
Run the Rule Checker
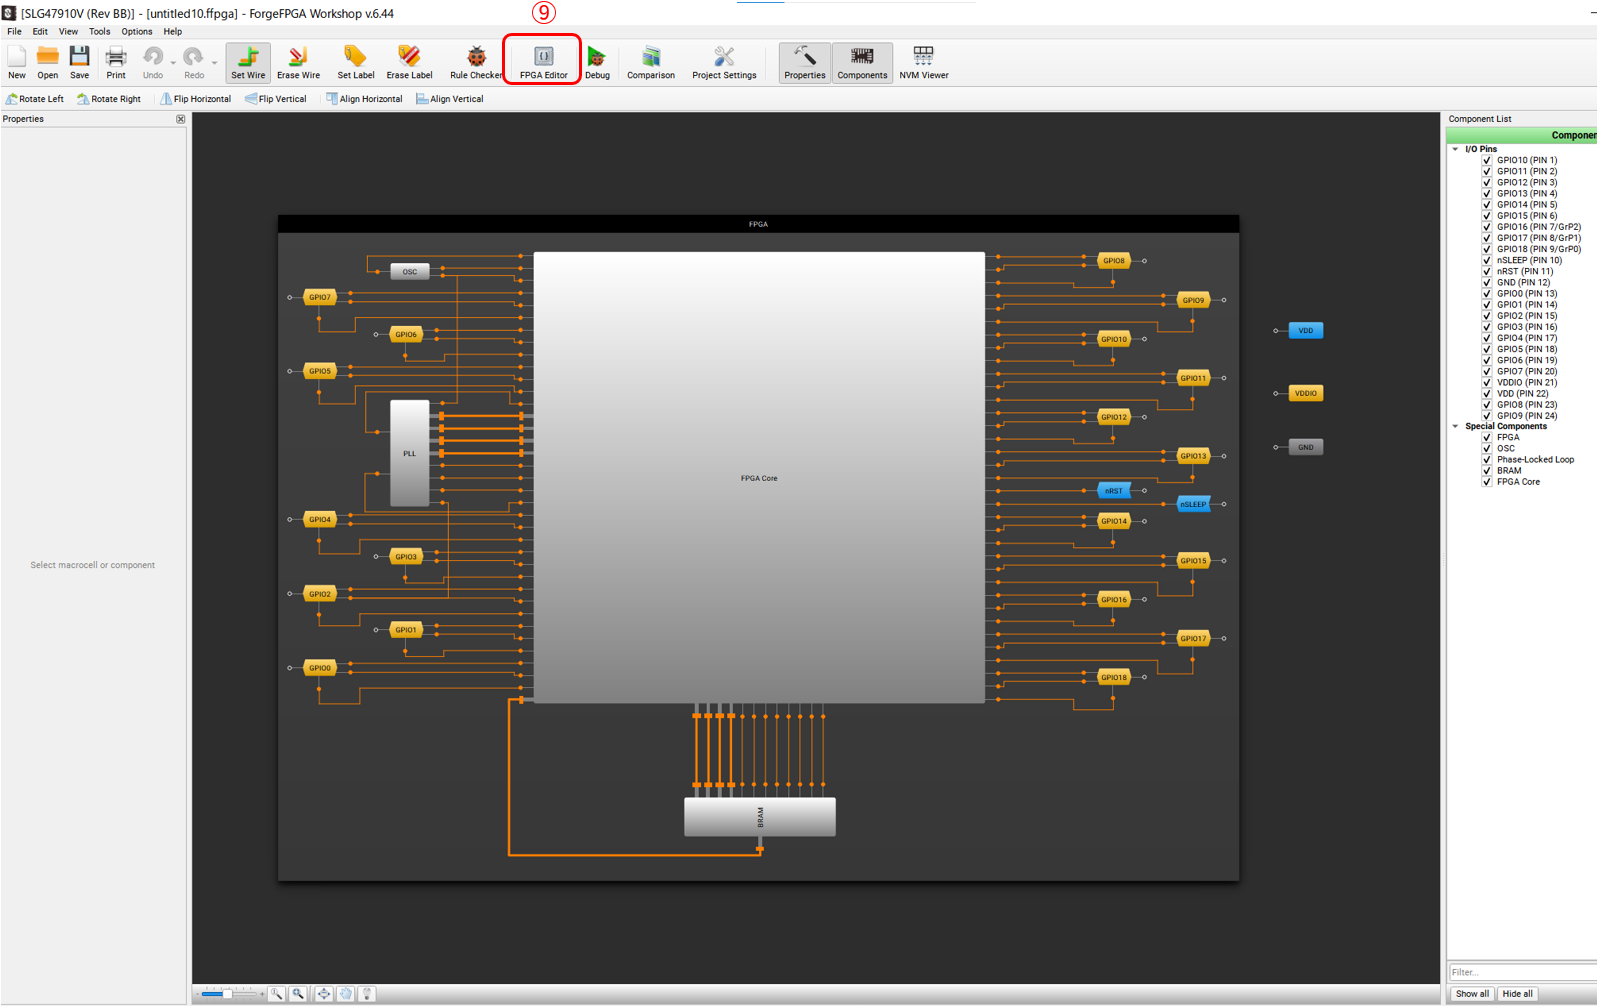point(476,62)
